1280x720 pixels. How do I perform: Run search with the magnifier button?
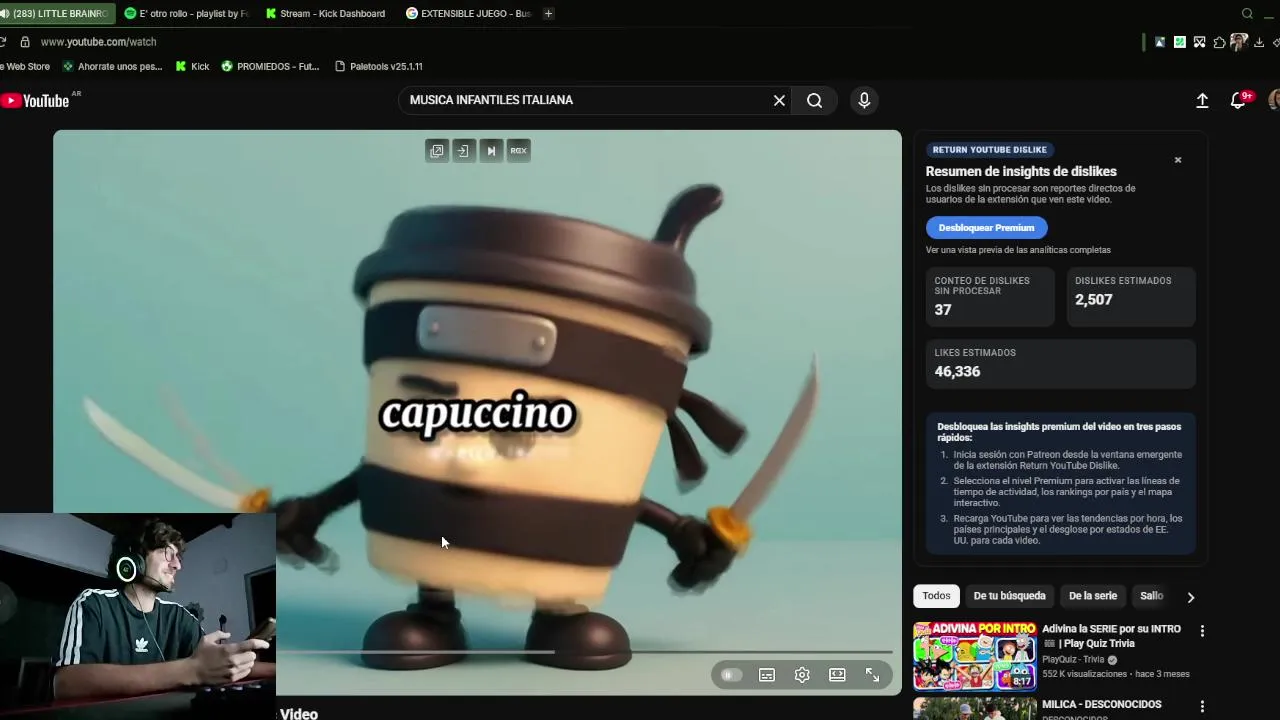(815, 100)
